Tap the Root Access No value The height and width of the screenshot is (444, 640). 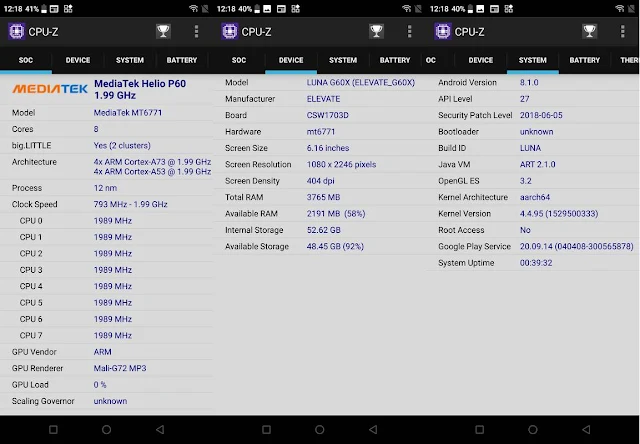(525, 230)
